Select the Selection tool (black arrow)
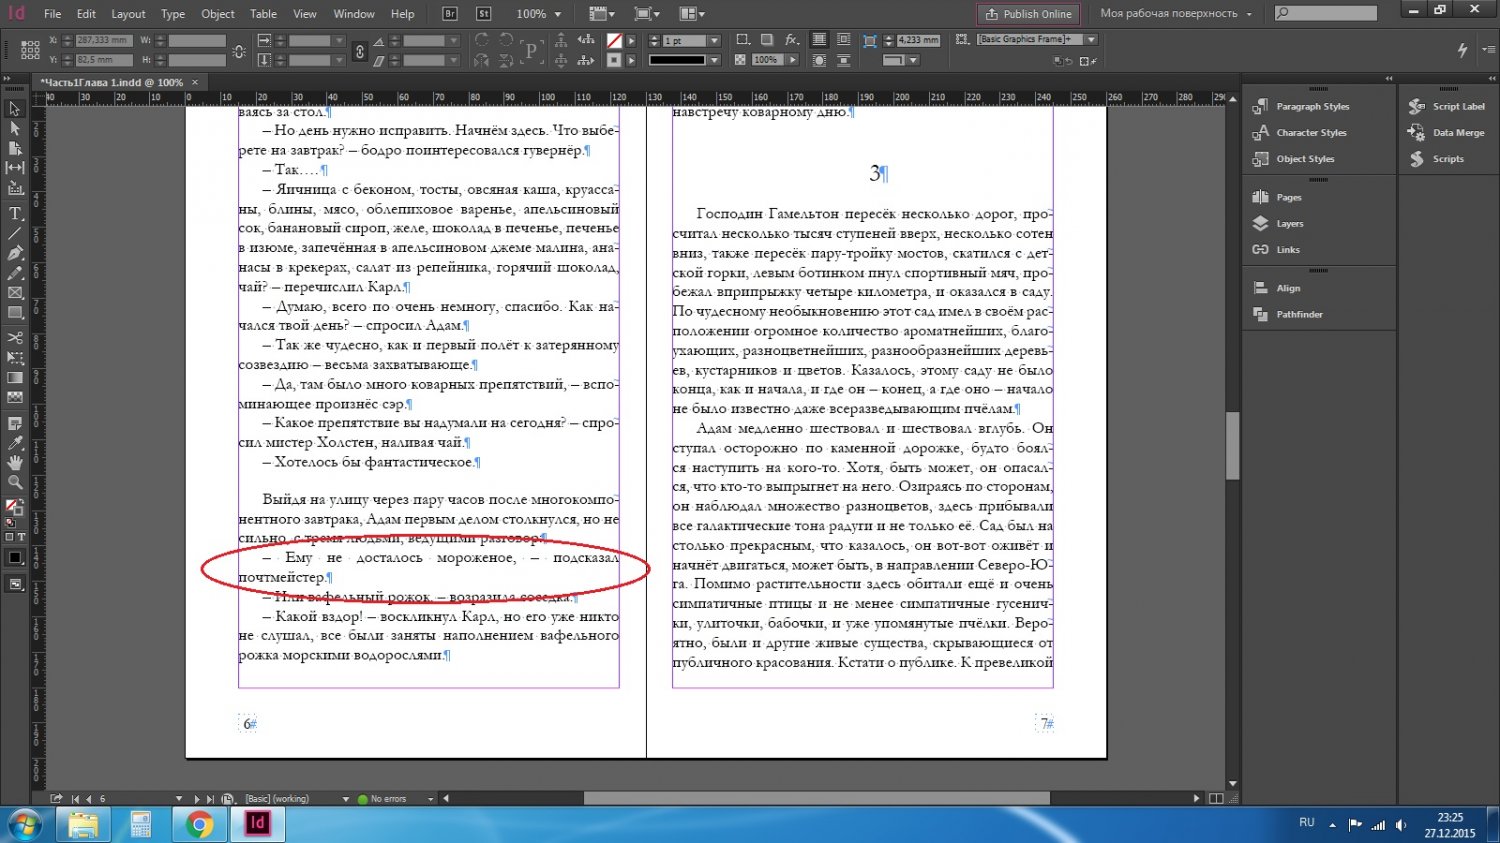This screenshot has height=843, width=1500. pyautogui.click(x=15, y=109)
